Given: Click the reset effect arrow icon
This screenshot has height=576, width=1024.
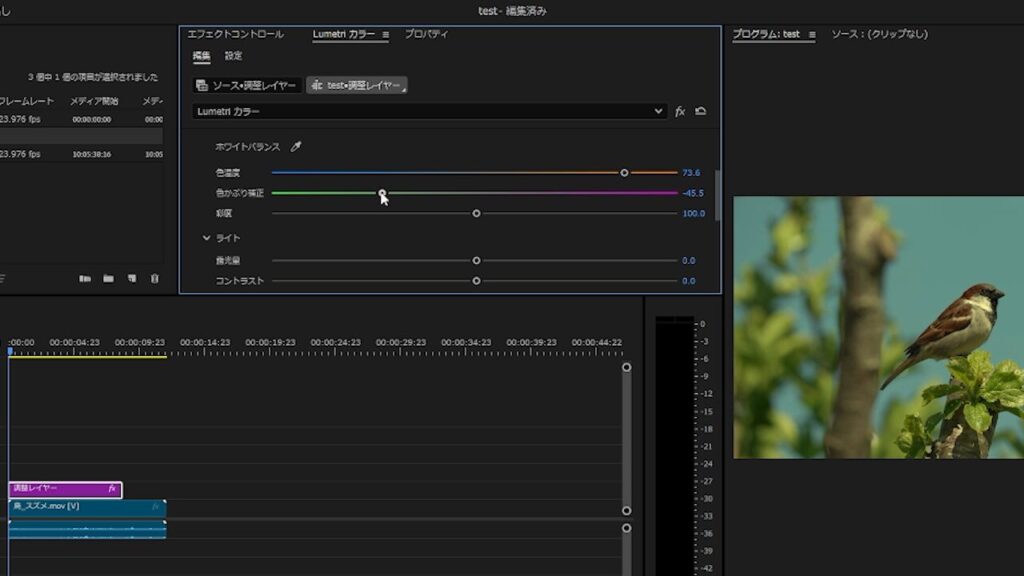Looking at the screenshot, I should [x=700, y=111].
